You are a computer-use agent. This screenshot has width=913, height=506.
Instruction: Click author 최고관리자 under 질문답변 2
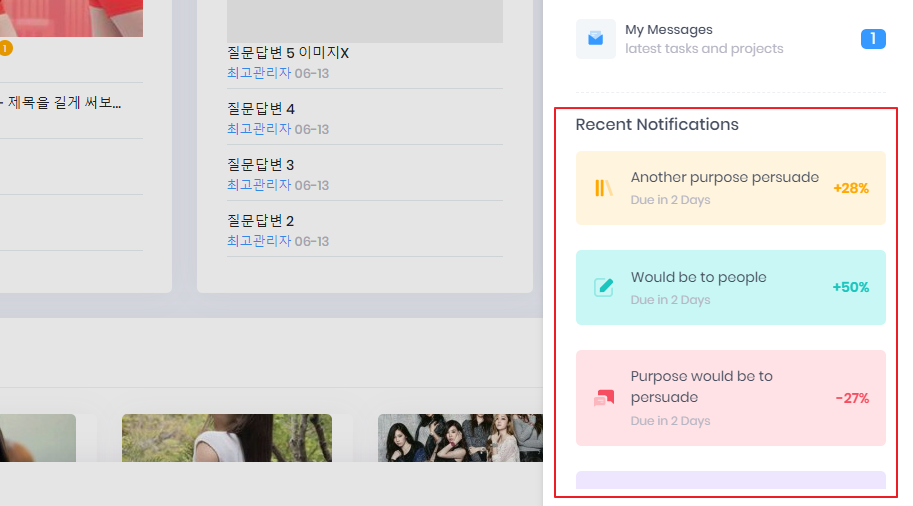tap(259, 240)
